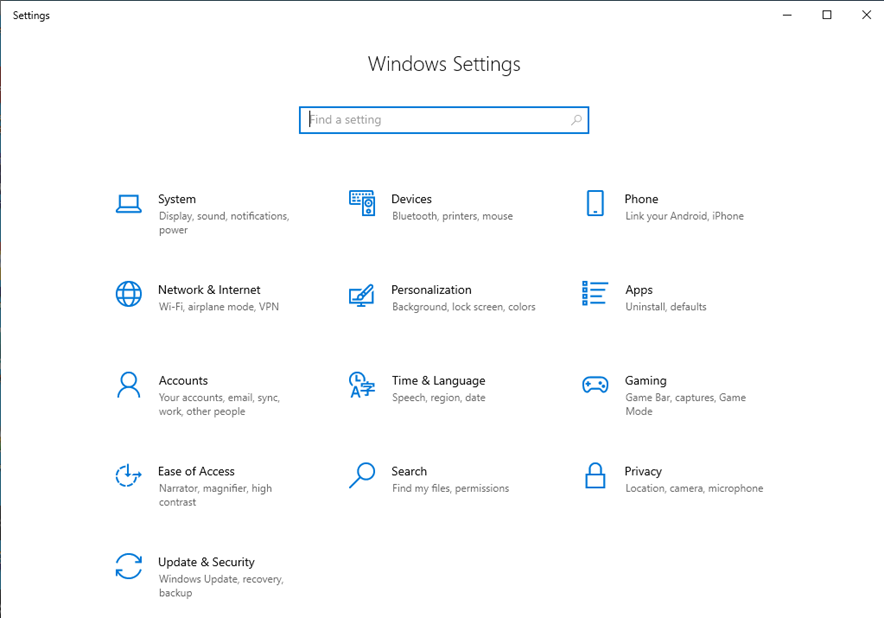Click 'Link your Android, iPhone' description
Screen dimensions: 884x618
tap(684, 216)
